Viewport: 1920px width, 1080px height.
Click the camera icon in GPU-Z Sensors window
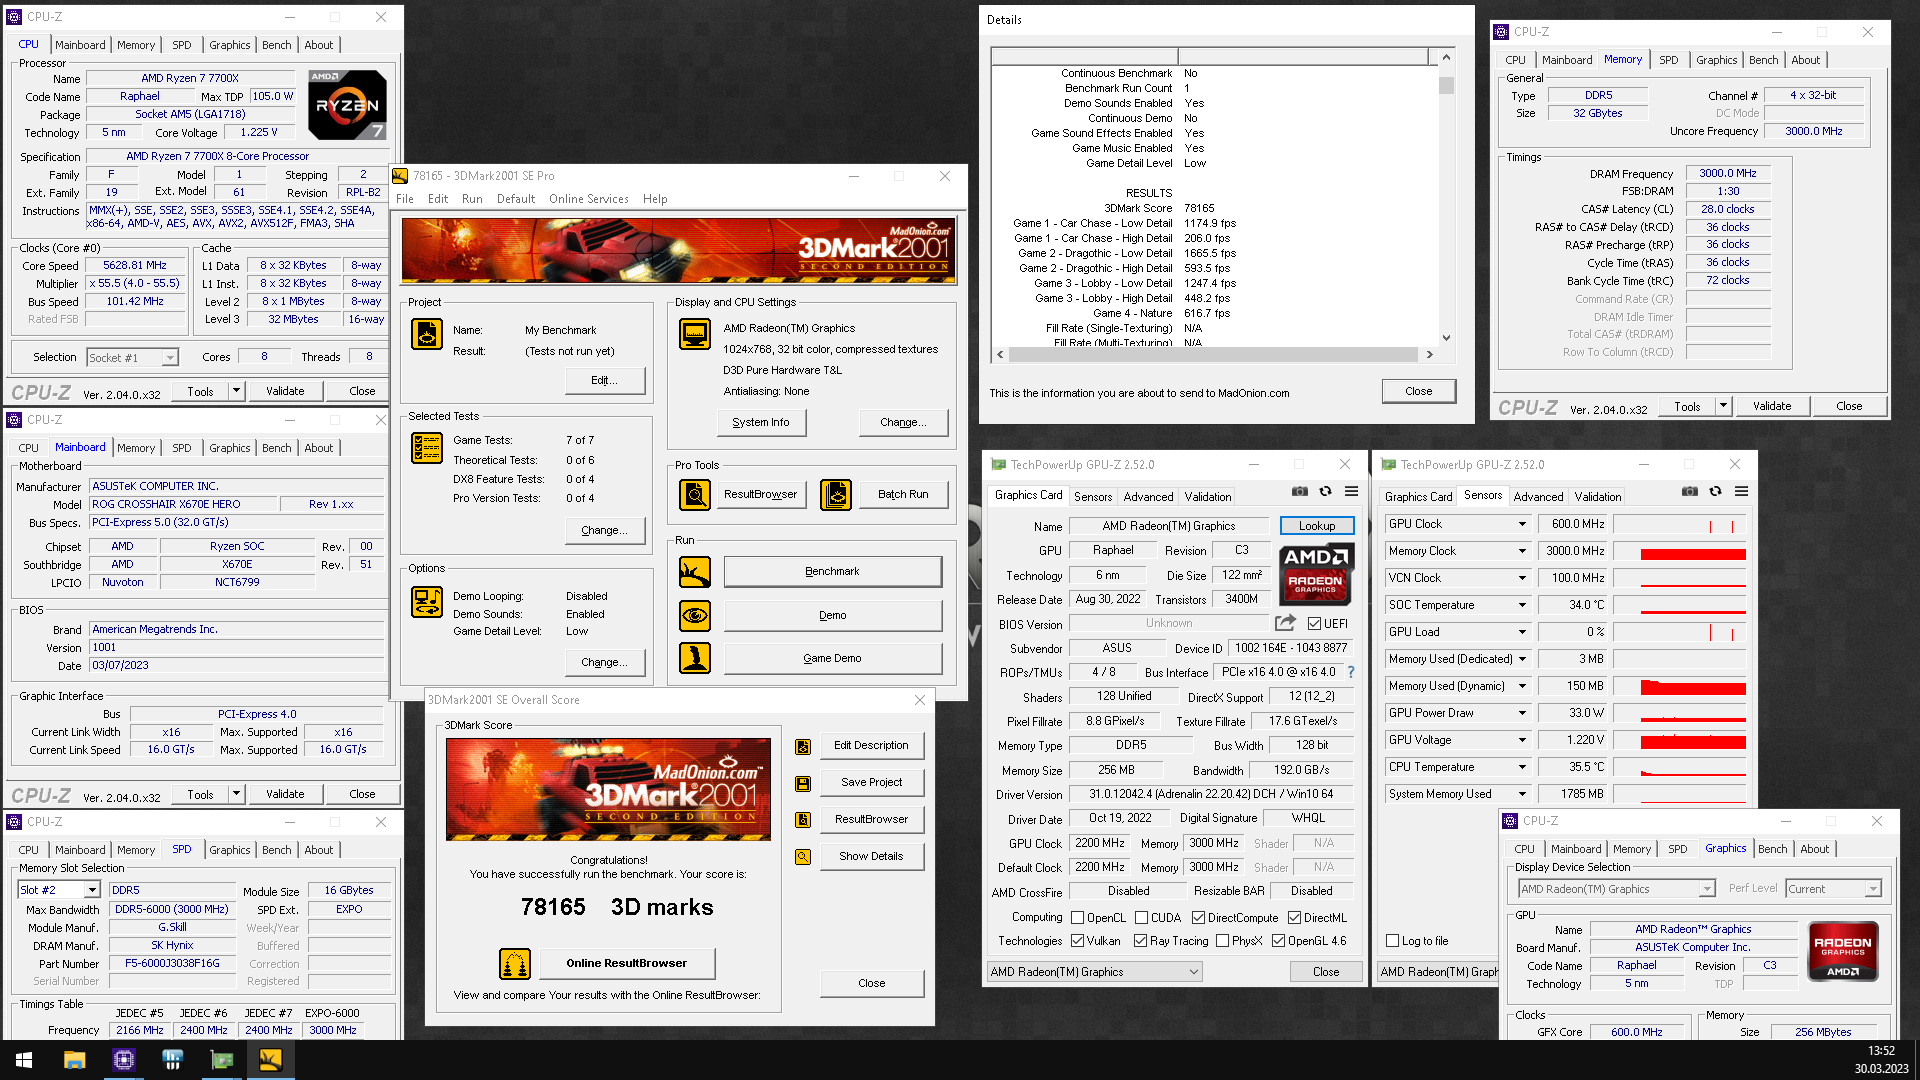[1690, 492]
